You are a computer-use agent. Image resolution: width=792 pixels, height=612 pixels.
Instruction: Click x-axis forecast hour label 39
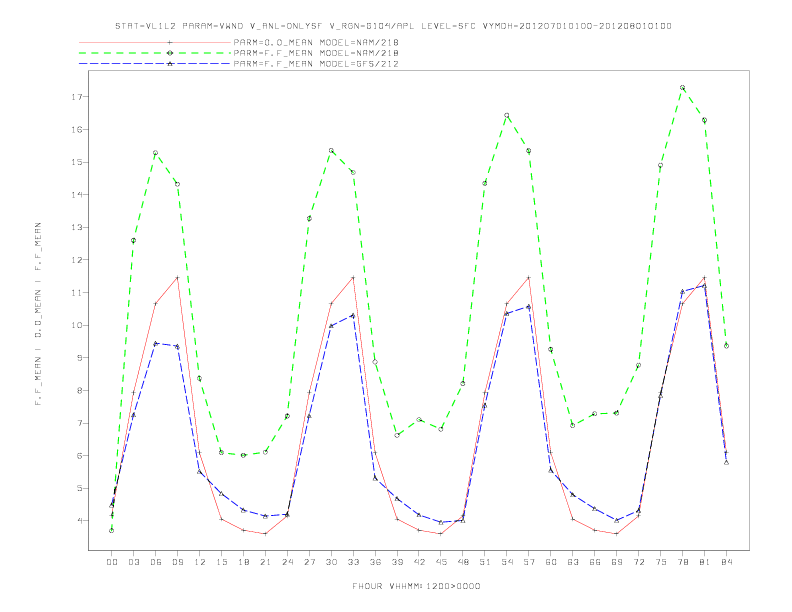397,562
